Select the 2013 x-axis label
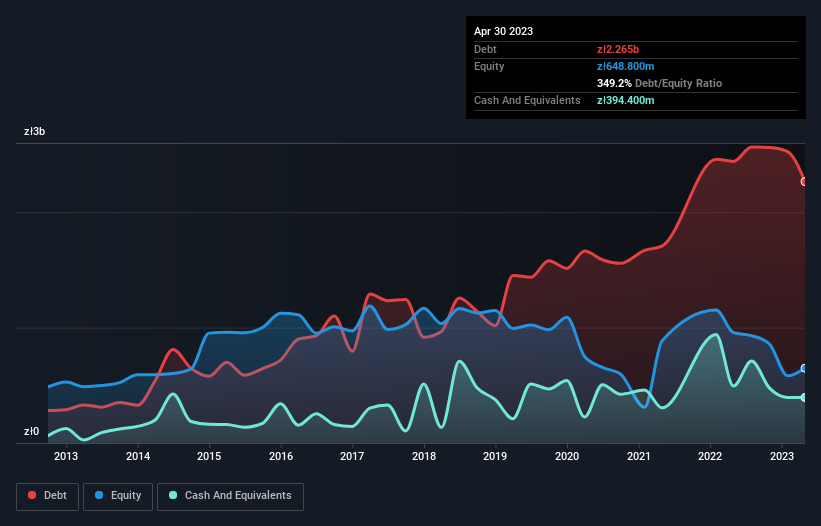The image size is (821, 526). 66,456
